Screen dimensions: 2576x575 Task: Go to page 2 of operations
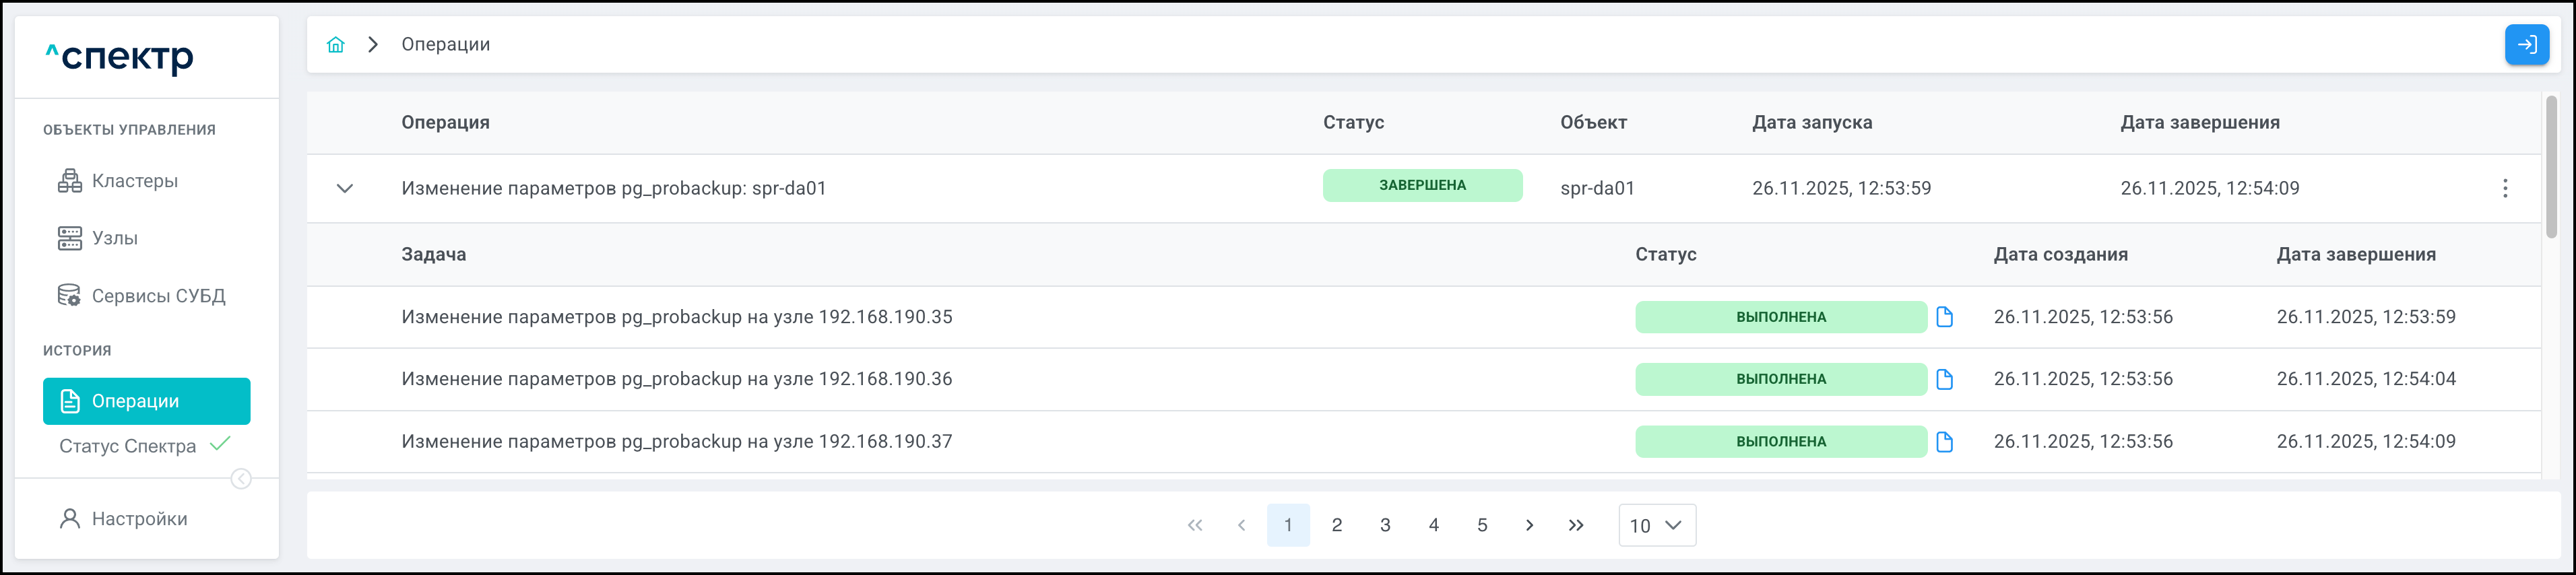click(x=1336, y=525)
